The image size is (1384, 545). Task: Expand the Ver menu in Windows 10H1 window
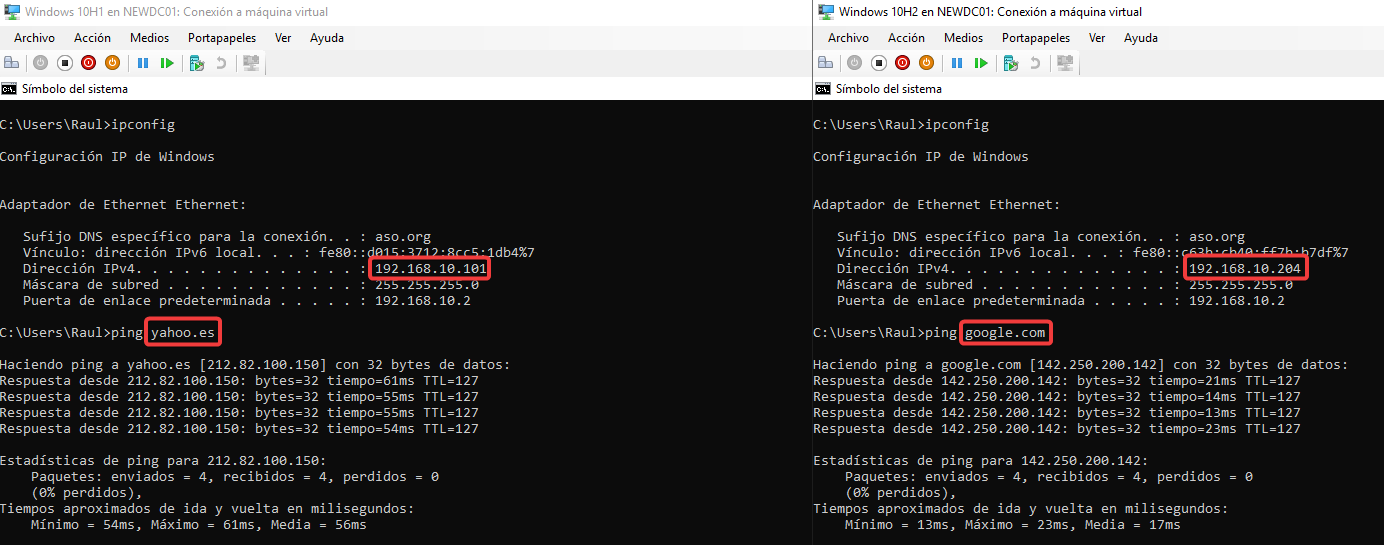coord(283,38)
